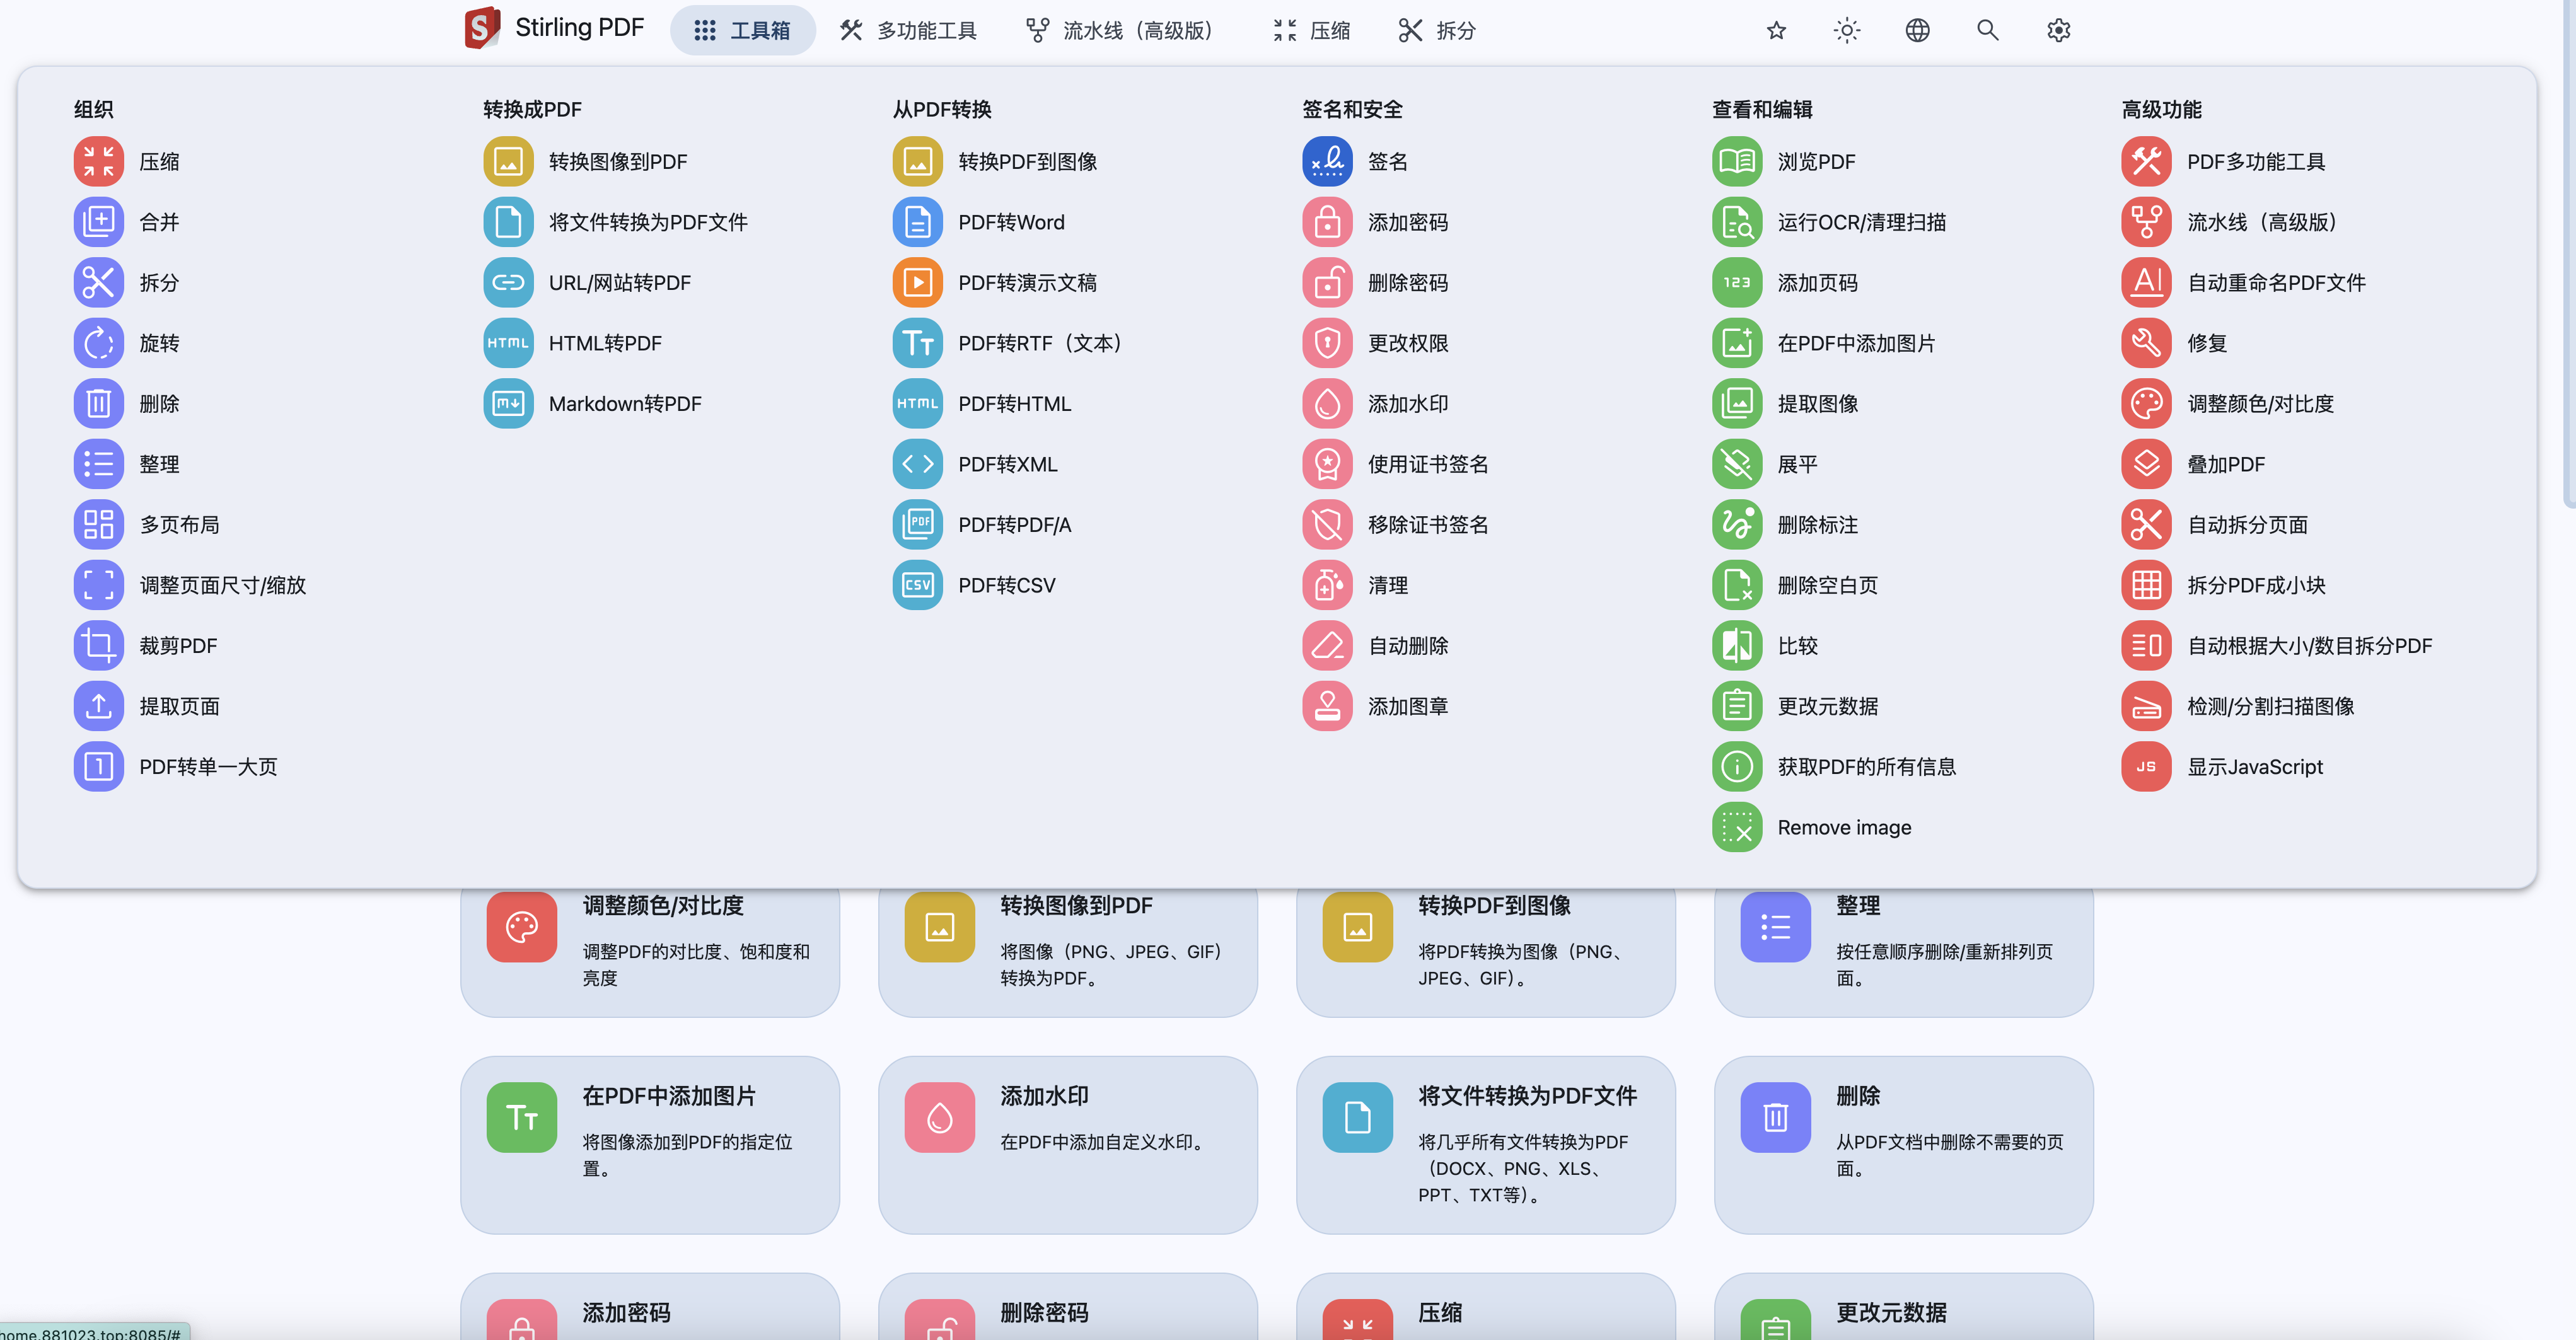Select the Rotate (旋转) tool icon

point(98,343)
